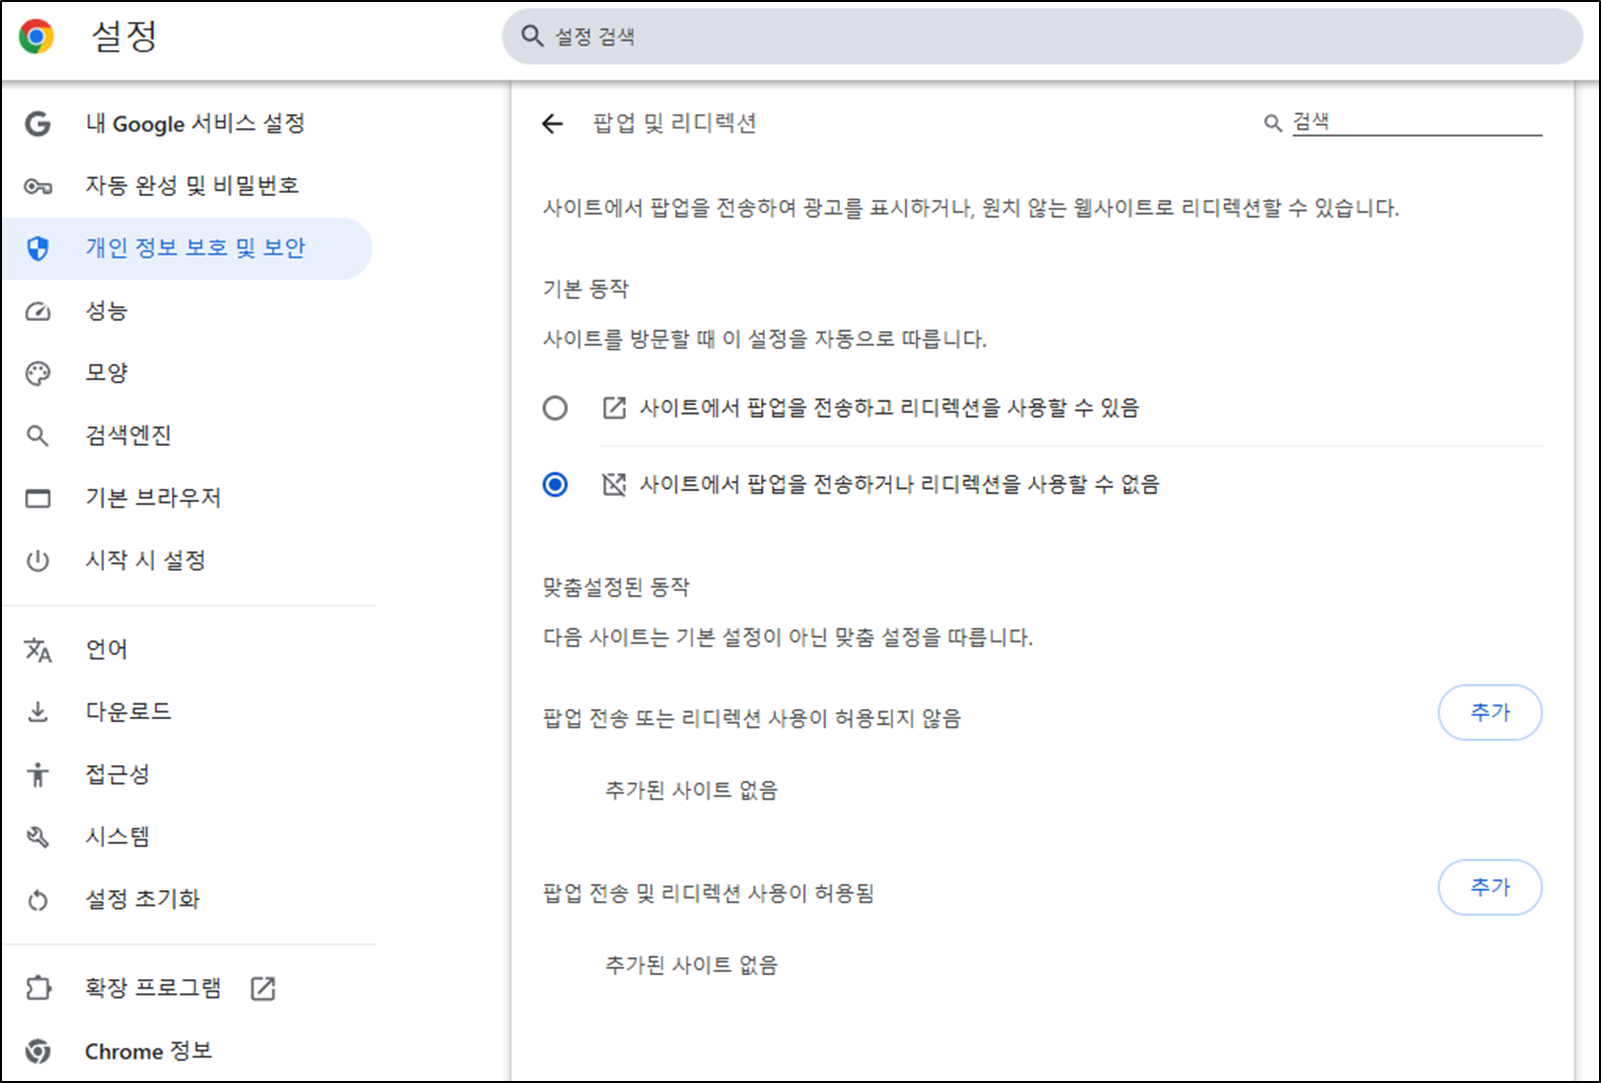Screen dimensions: 1601x1083
Task: Select radio allowing sites to send popups
Action: pos(555,407)
